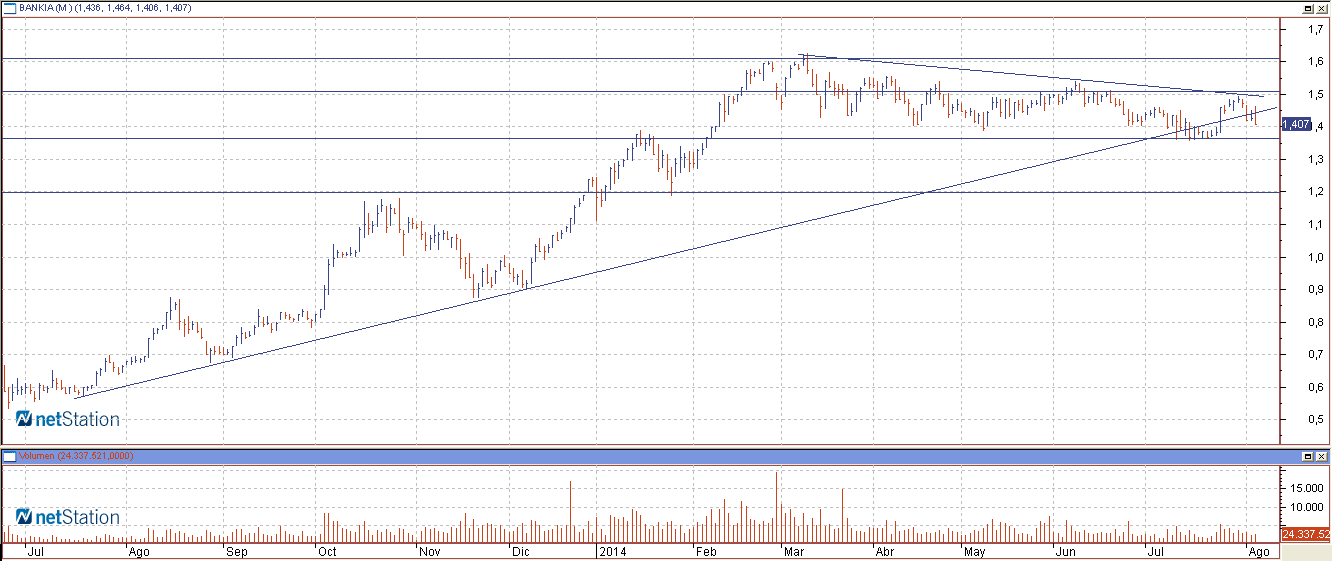Image resolution: width=1332 pixels, height=561 pixels.
Task: Click the netStation logo in price chart
Action: 68,419
